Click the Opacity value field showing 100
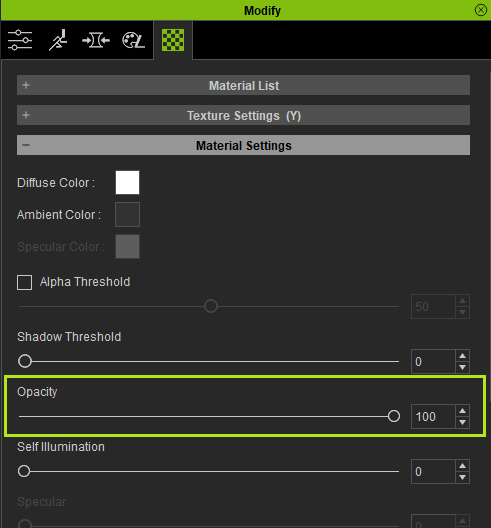 click(433, 417)
